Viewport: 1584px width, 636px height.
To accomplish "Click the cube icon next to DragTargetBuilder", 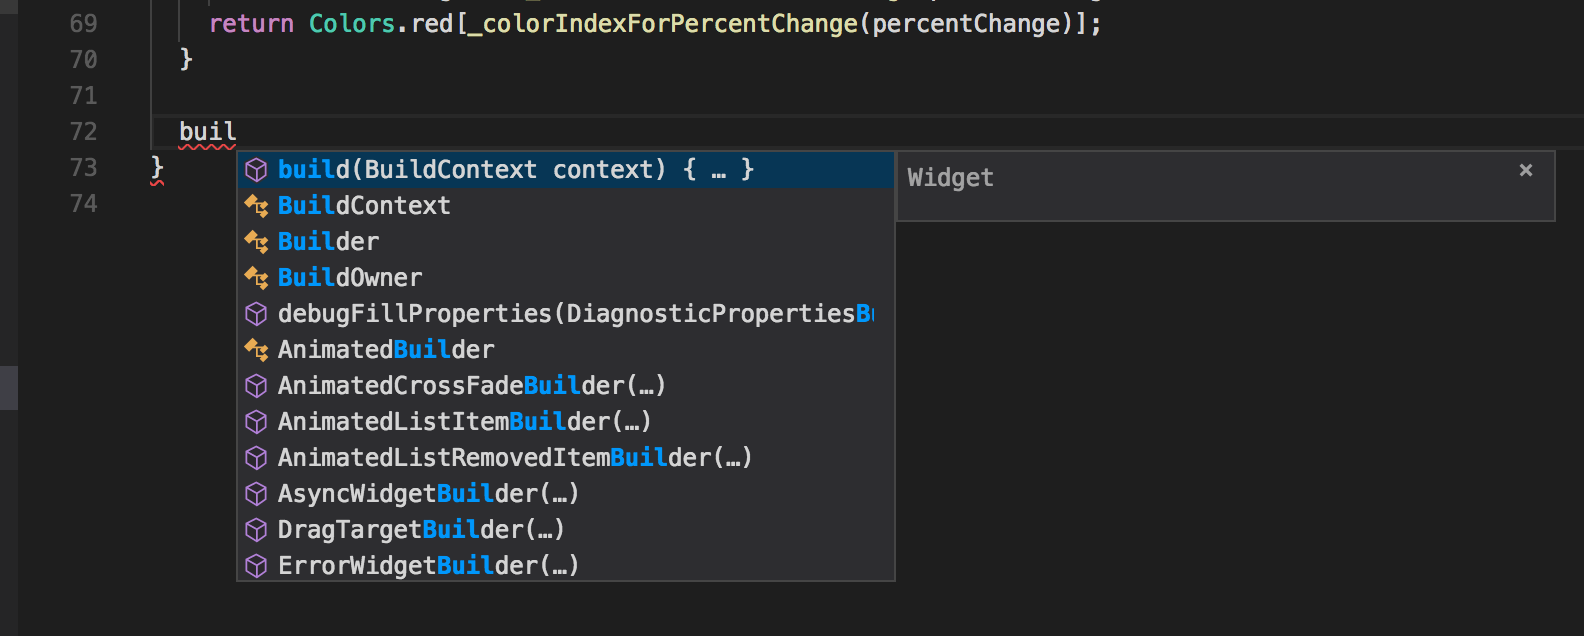I will 256,529.
